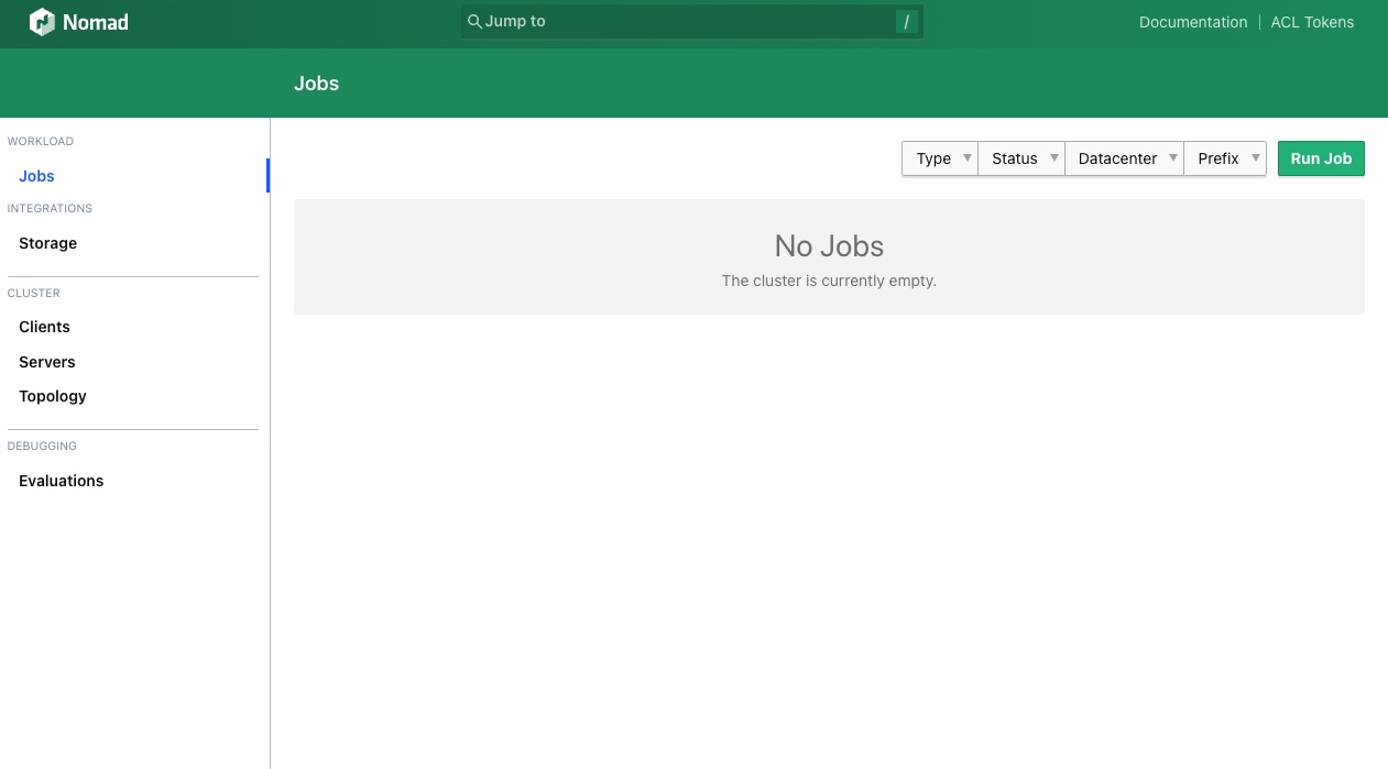
Task: Select Jobs in the Workload sidebar
Action: tap(36, 175)
